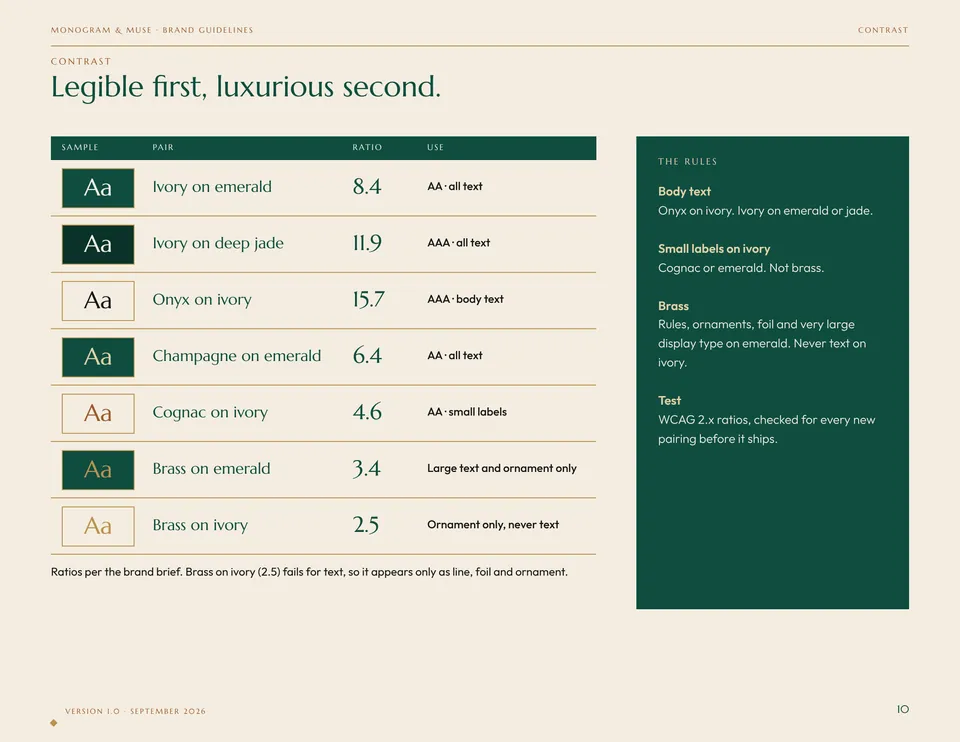
Task: Click the PAIR column header
Action: coord(163,148)
